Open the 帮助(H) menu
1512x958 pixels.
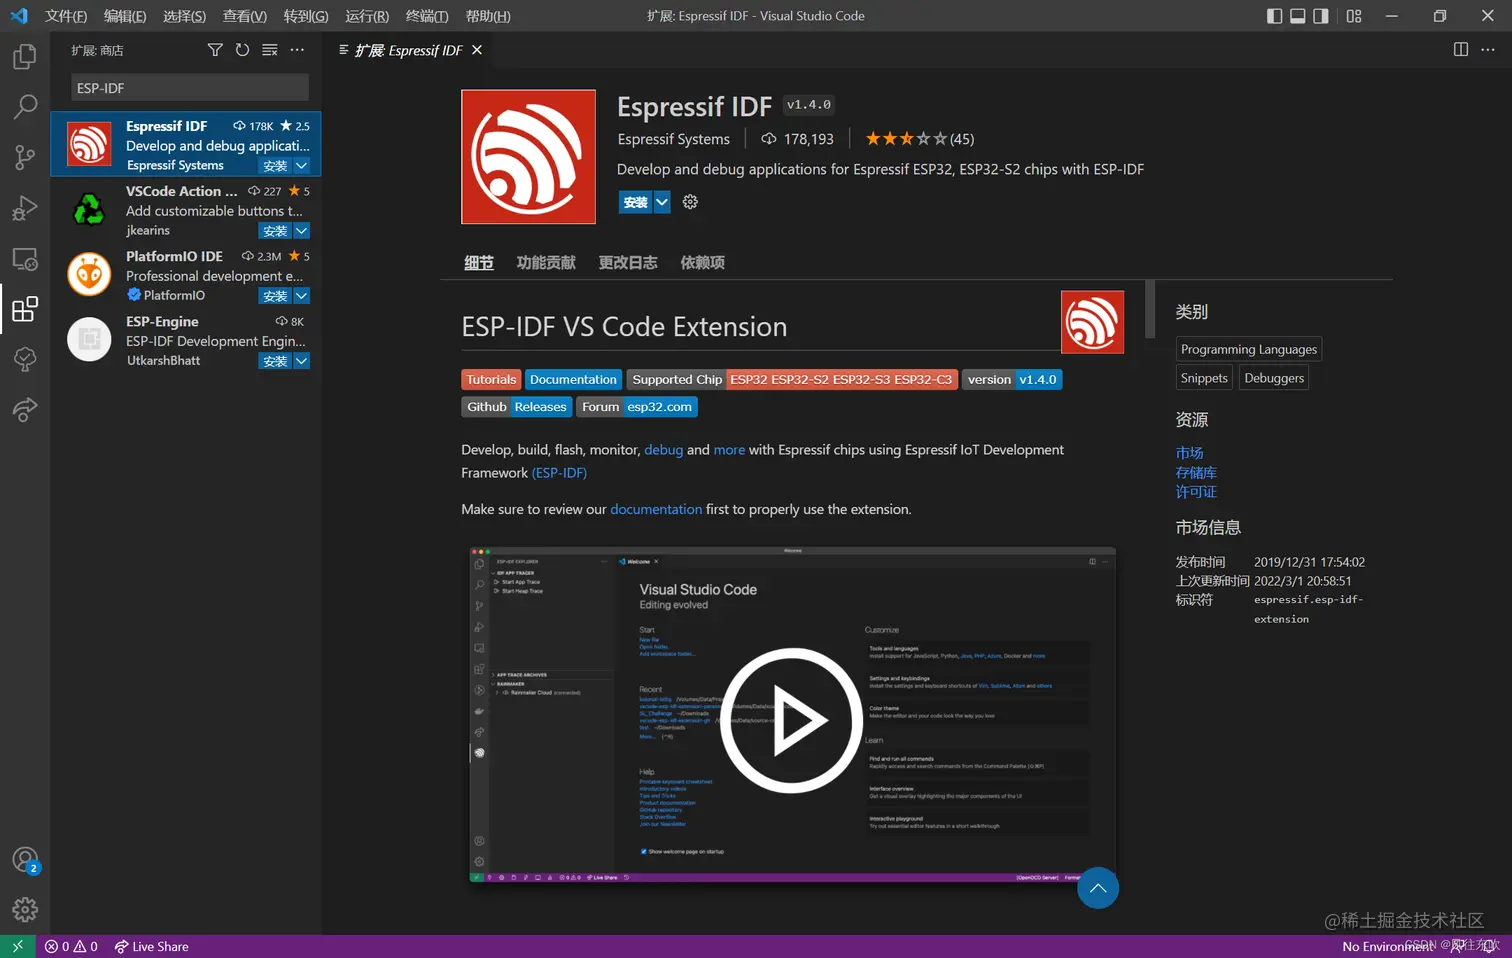click(488, 16)
